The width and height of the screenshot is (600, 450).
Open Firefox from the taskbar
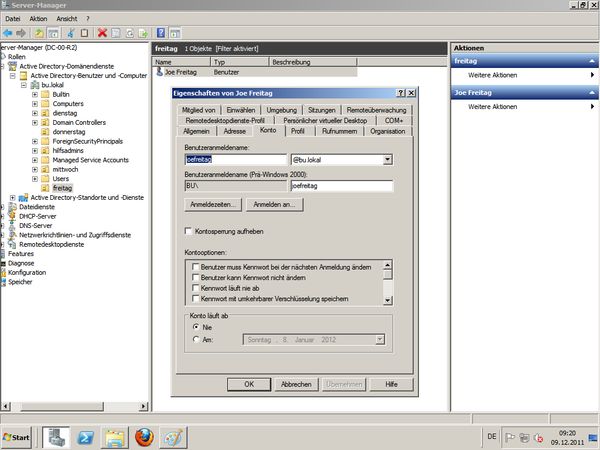(x=144, y=436)
